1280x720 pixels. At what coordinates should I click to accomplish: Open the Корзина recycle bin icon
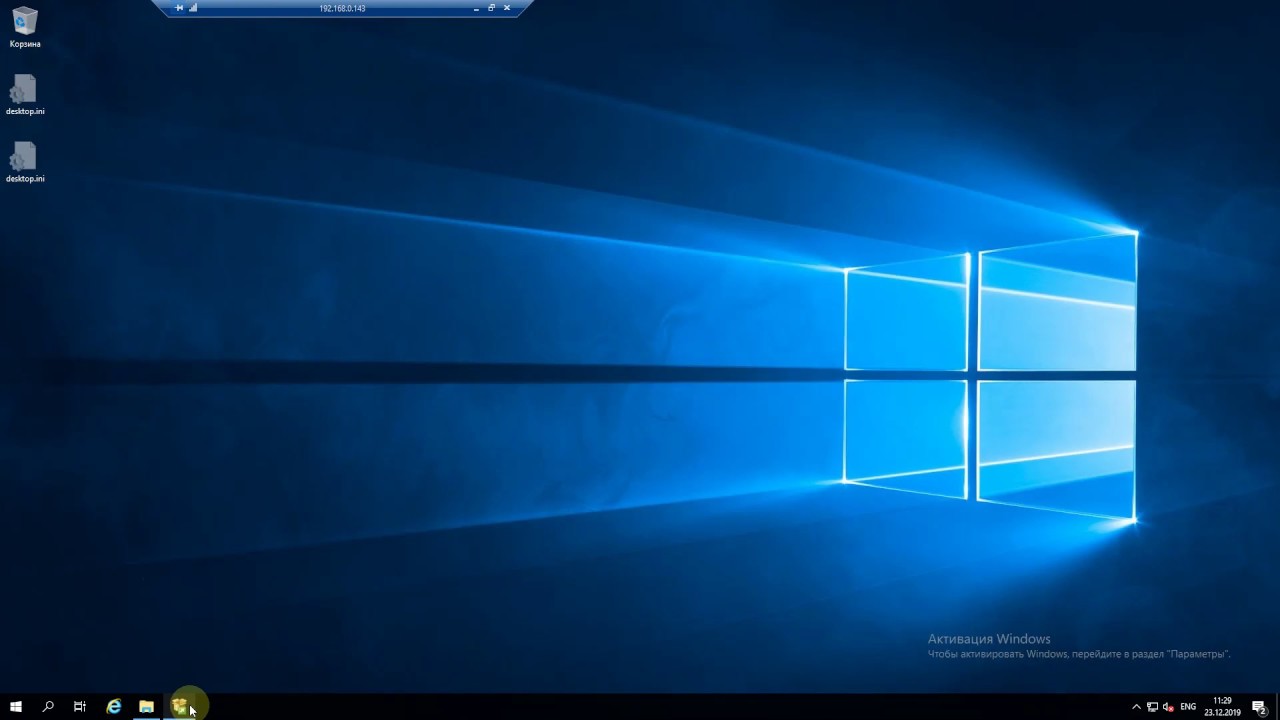click(25, 28)
